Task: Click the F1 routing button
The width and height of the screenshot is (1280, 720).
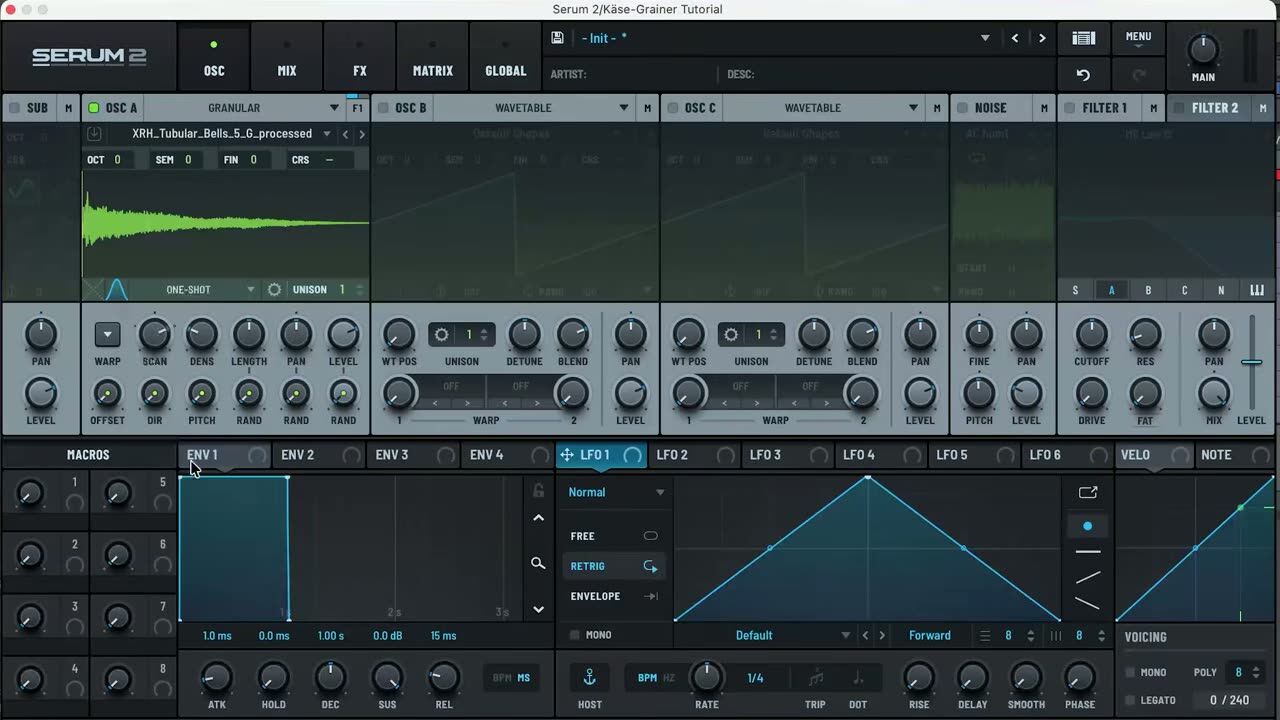Action: click(x=358, y=108)
